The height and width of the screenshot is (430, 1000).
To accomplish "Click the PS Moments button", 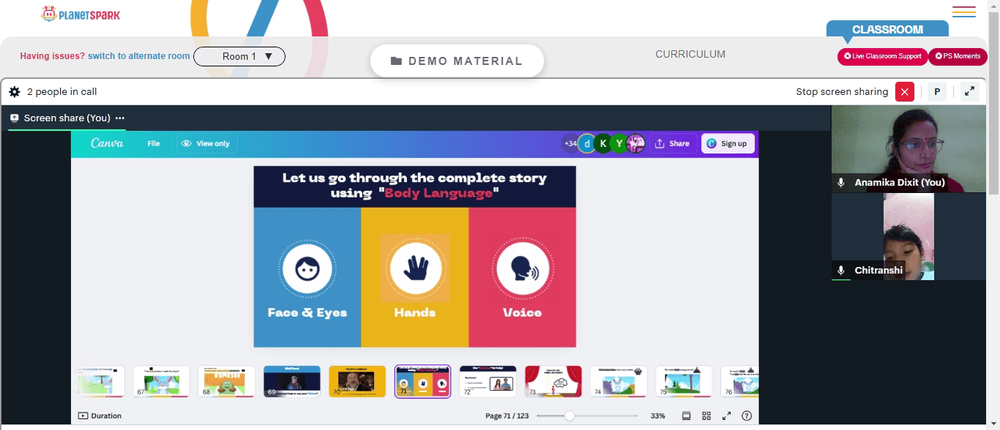I will click(958, 56).
